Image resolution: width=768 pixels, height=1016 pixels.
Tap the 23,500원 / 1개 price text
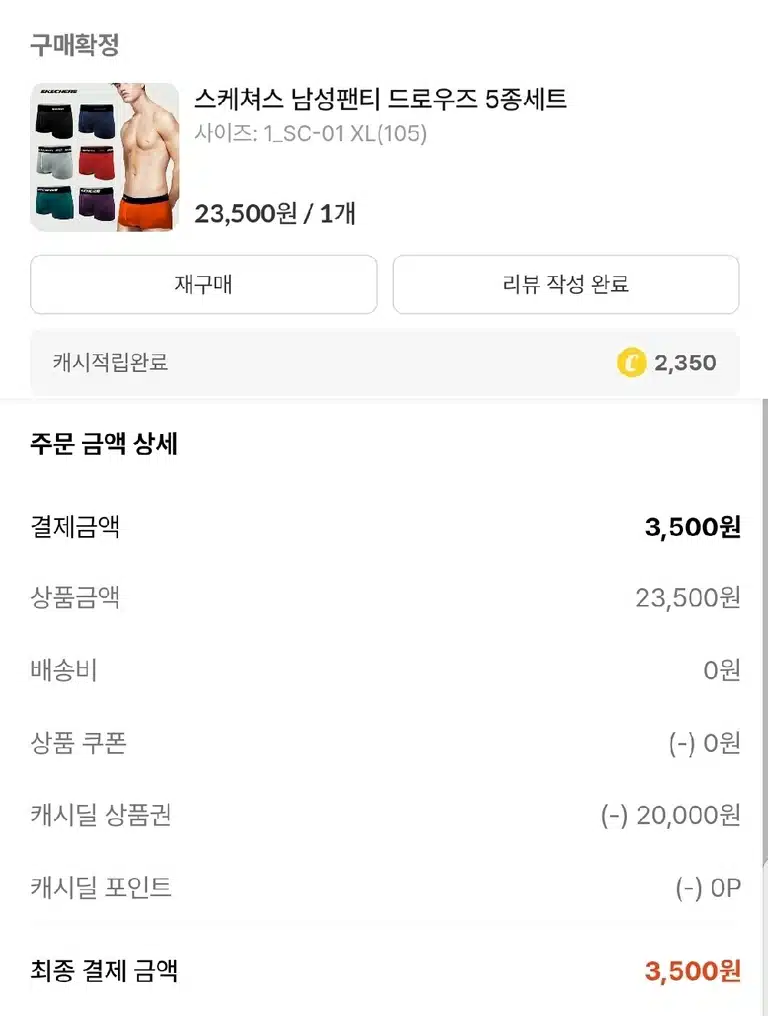(x=275, y=213)
